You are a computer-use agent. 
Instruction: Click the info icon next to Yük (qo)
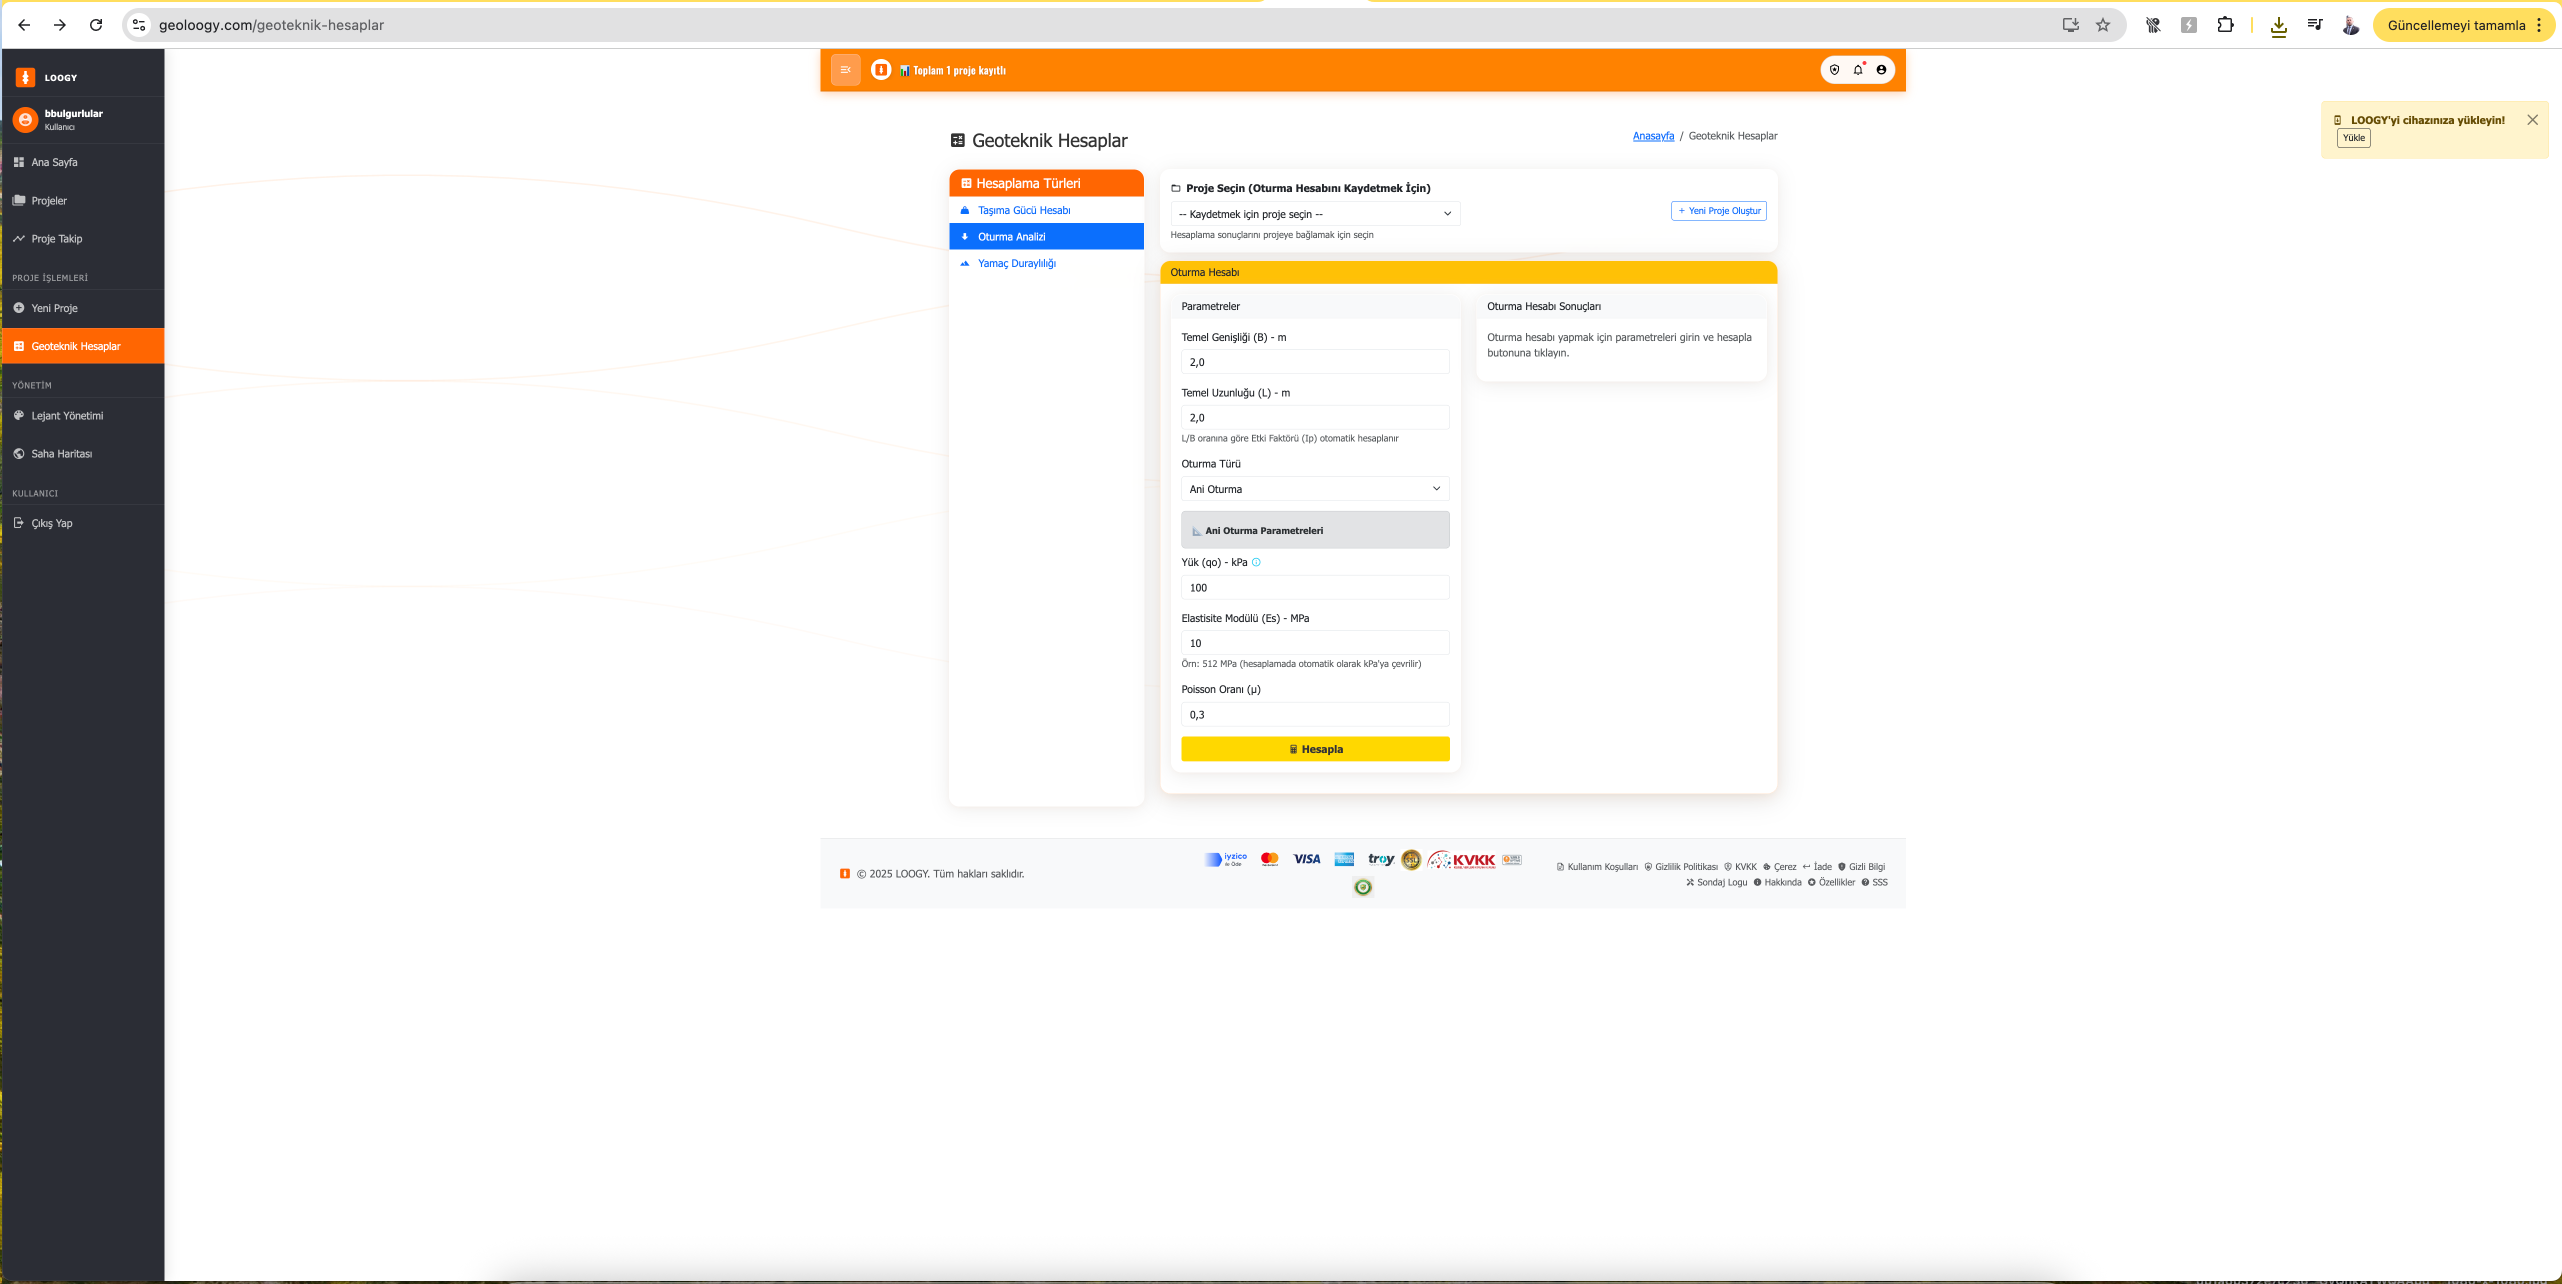click(x=1256, y=562)
